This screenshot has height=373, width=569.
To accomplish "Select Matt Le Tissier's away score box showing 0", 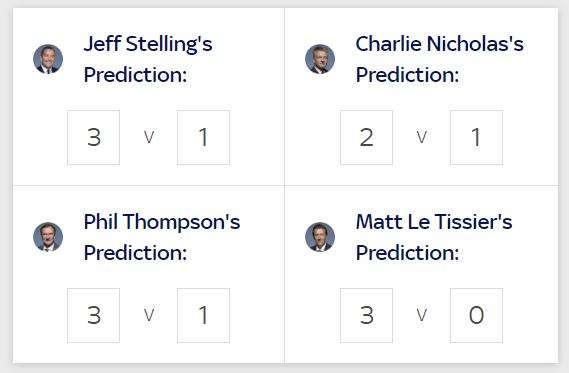I will pyautogui.click(x=476, y=315).
